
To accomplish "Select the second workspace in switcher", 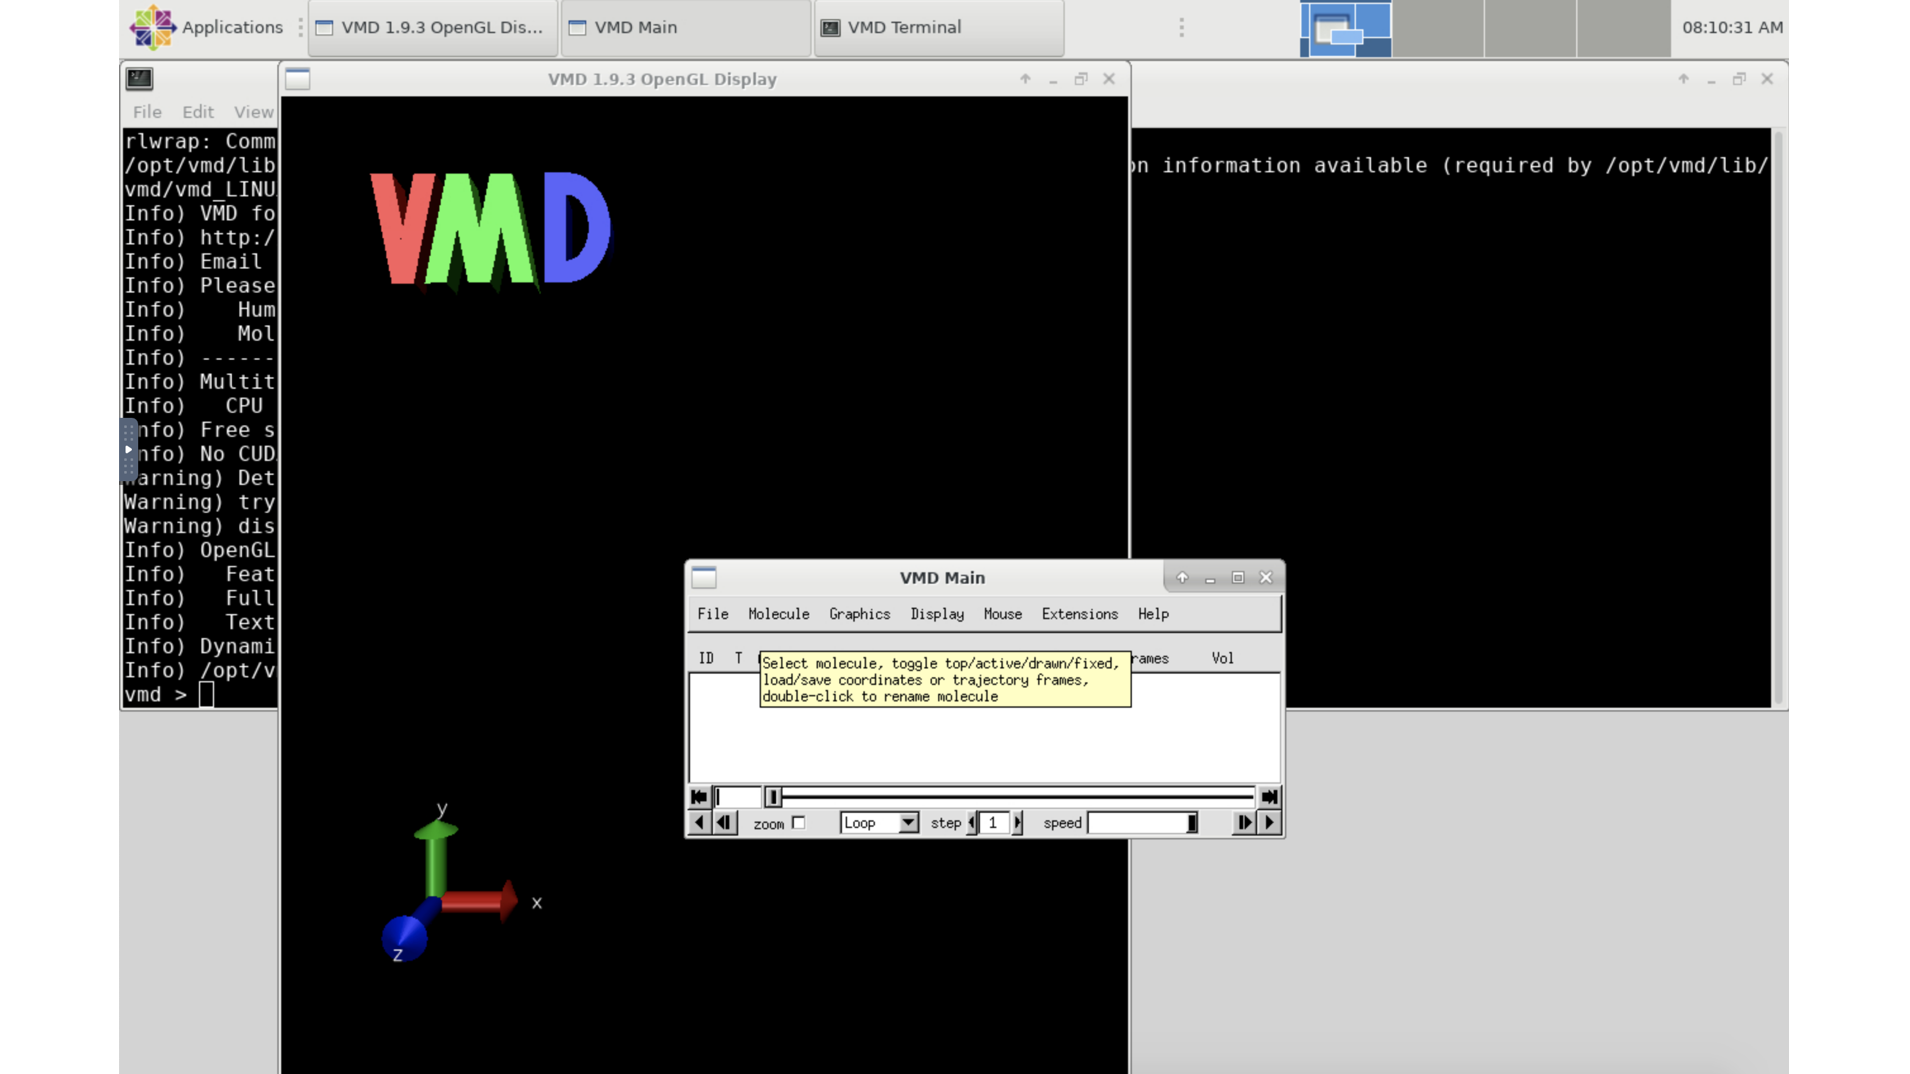I will click(x=1438, y=28).
